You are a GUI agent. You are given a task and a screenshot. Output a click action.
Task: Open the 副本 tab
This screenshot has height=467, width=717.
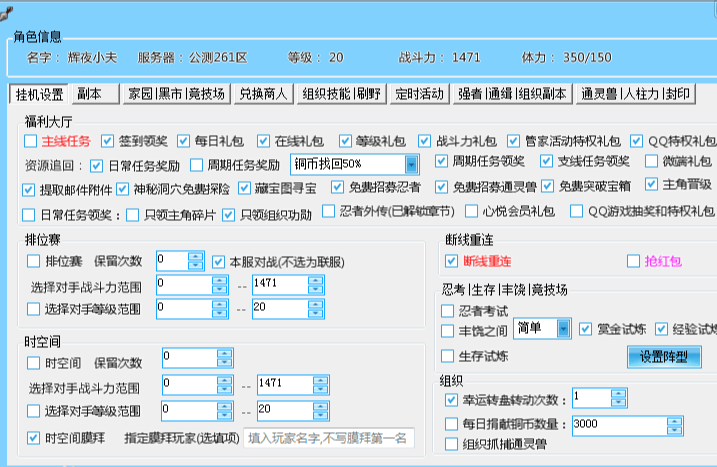pos(96,94)
